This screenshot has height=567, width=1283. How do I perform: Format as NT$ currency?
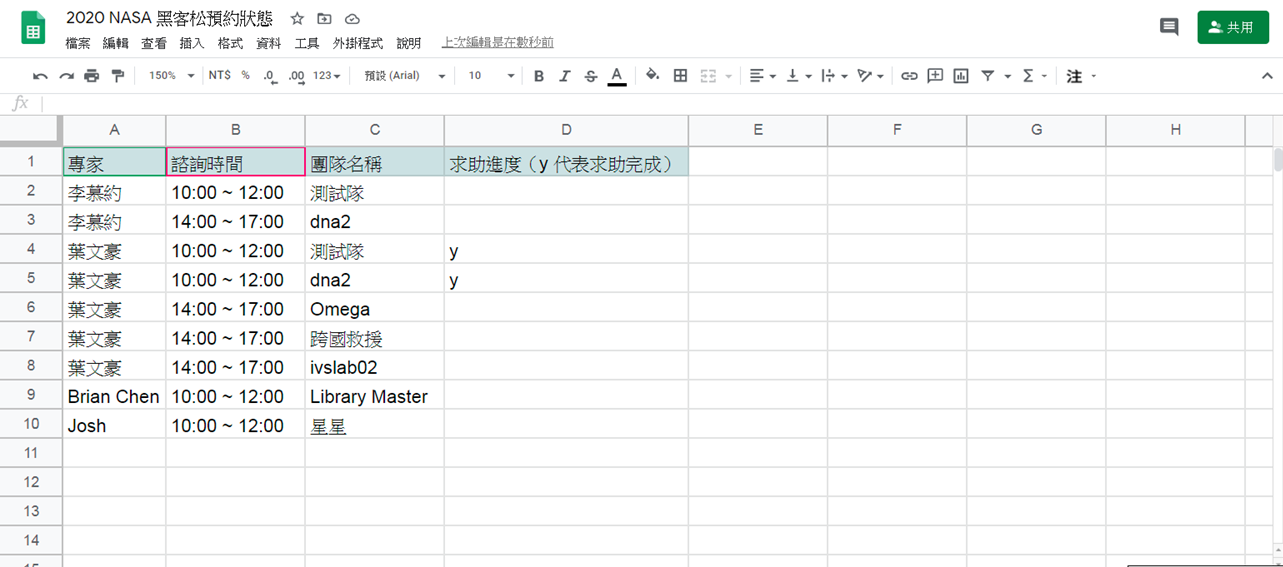(x=219, y=76)
